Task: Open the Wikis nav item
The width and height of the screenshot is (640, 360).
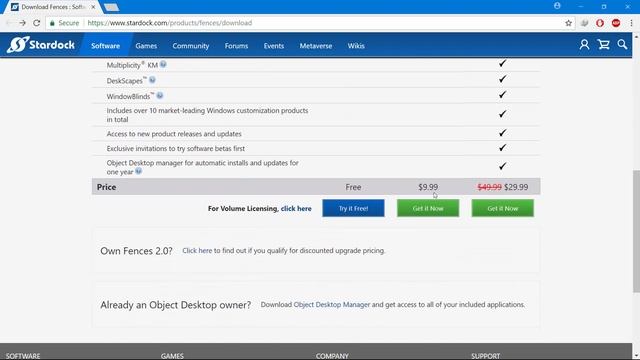Action: tap(356, 46)
